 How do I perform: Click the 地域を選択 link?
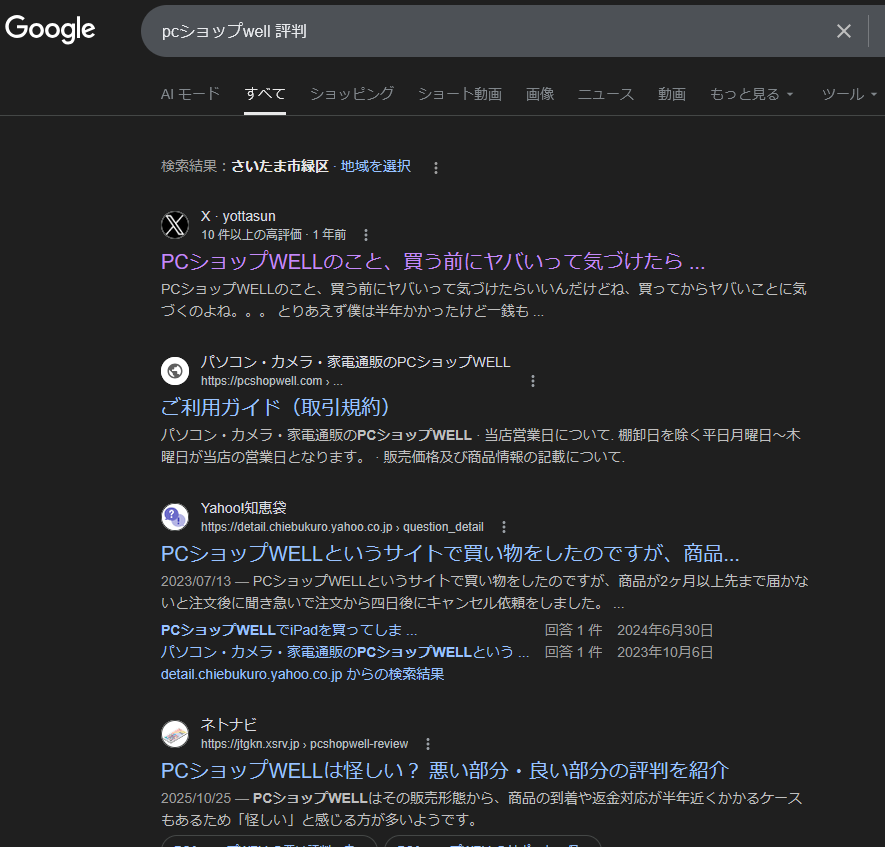(x=374, y=166)
